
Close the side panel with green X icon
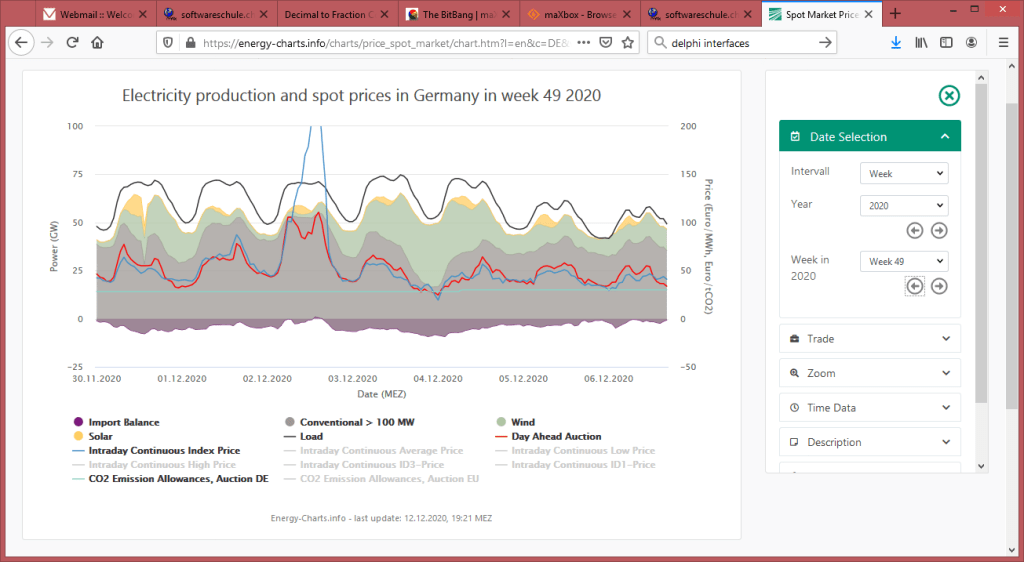[948, 95]
